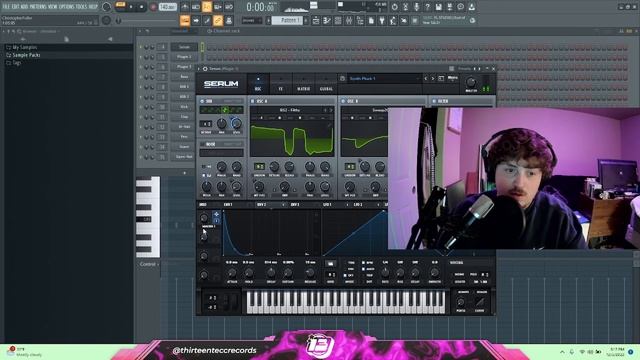
Task: Click Serum's MASTER volume knob
Action: coord(471,82)
